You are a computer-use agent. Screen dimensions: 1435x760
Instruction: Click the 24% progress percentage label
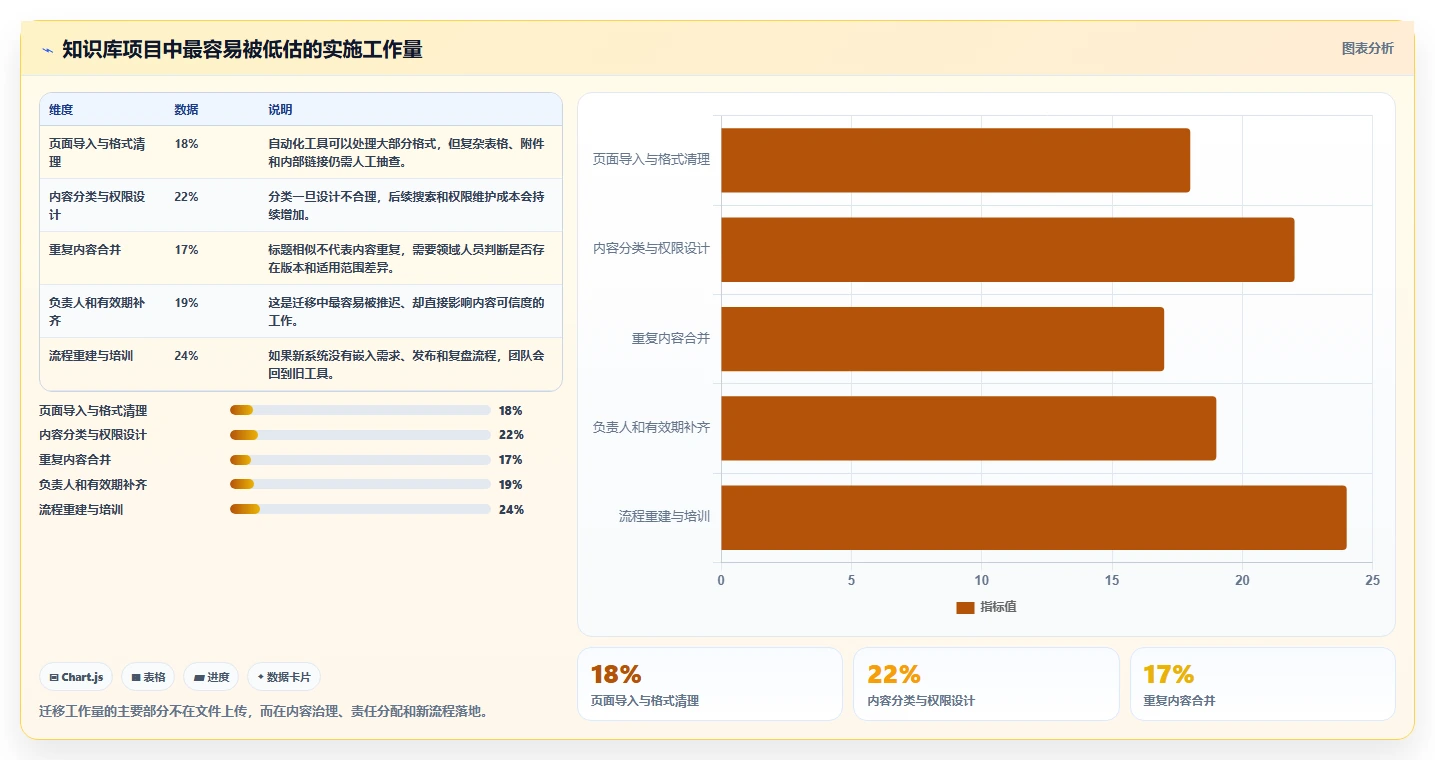[x=511, y=510]
